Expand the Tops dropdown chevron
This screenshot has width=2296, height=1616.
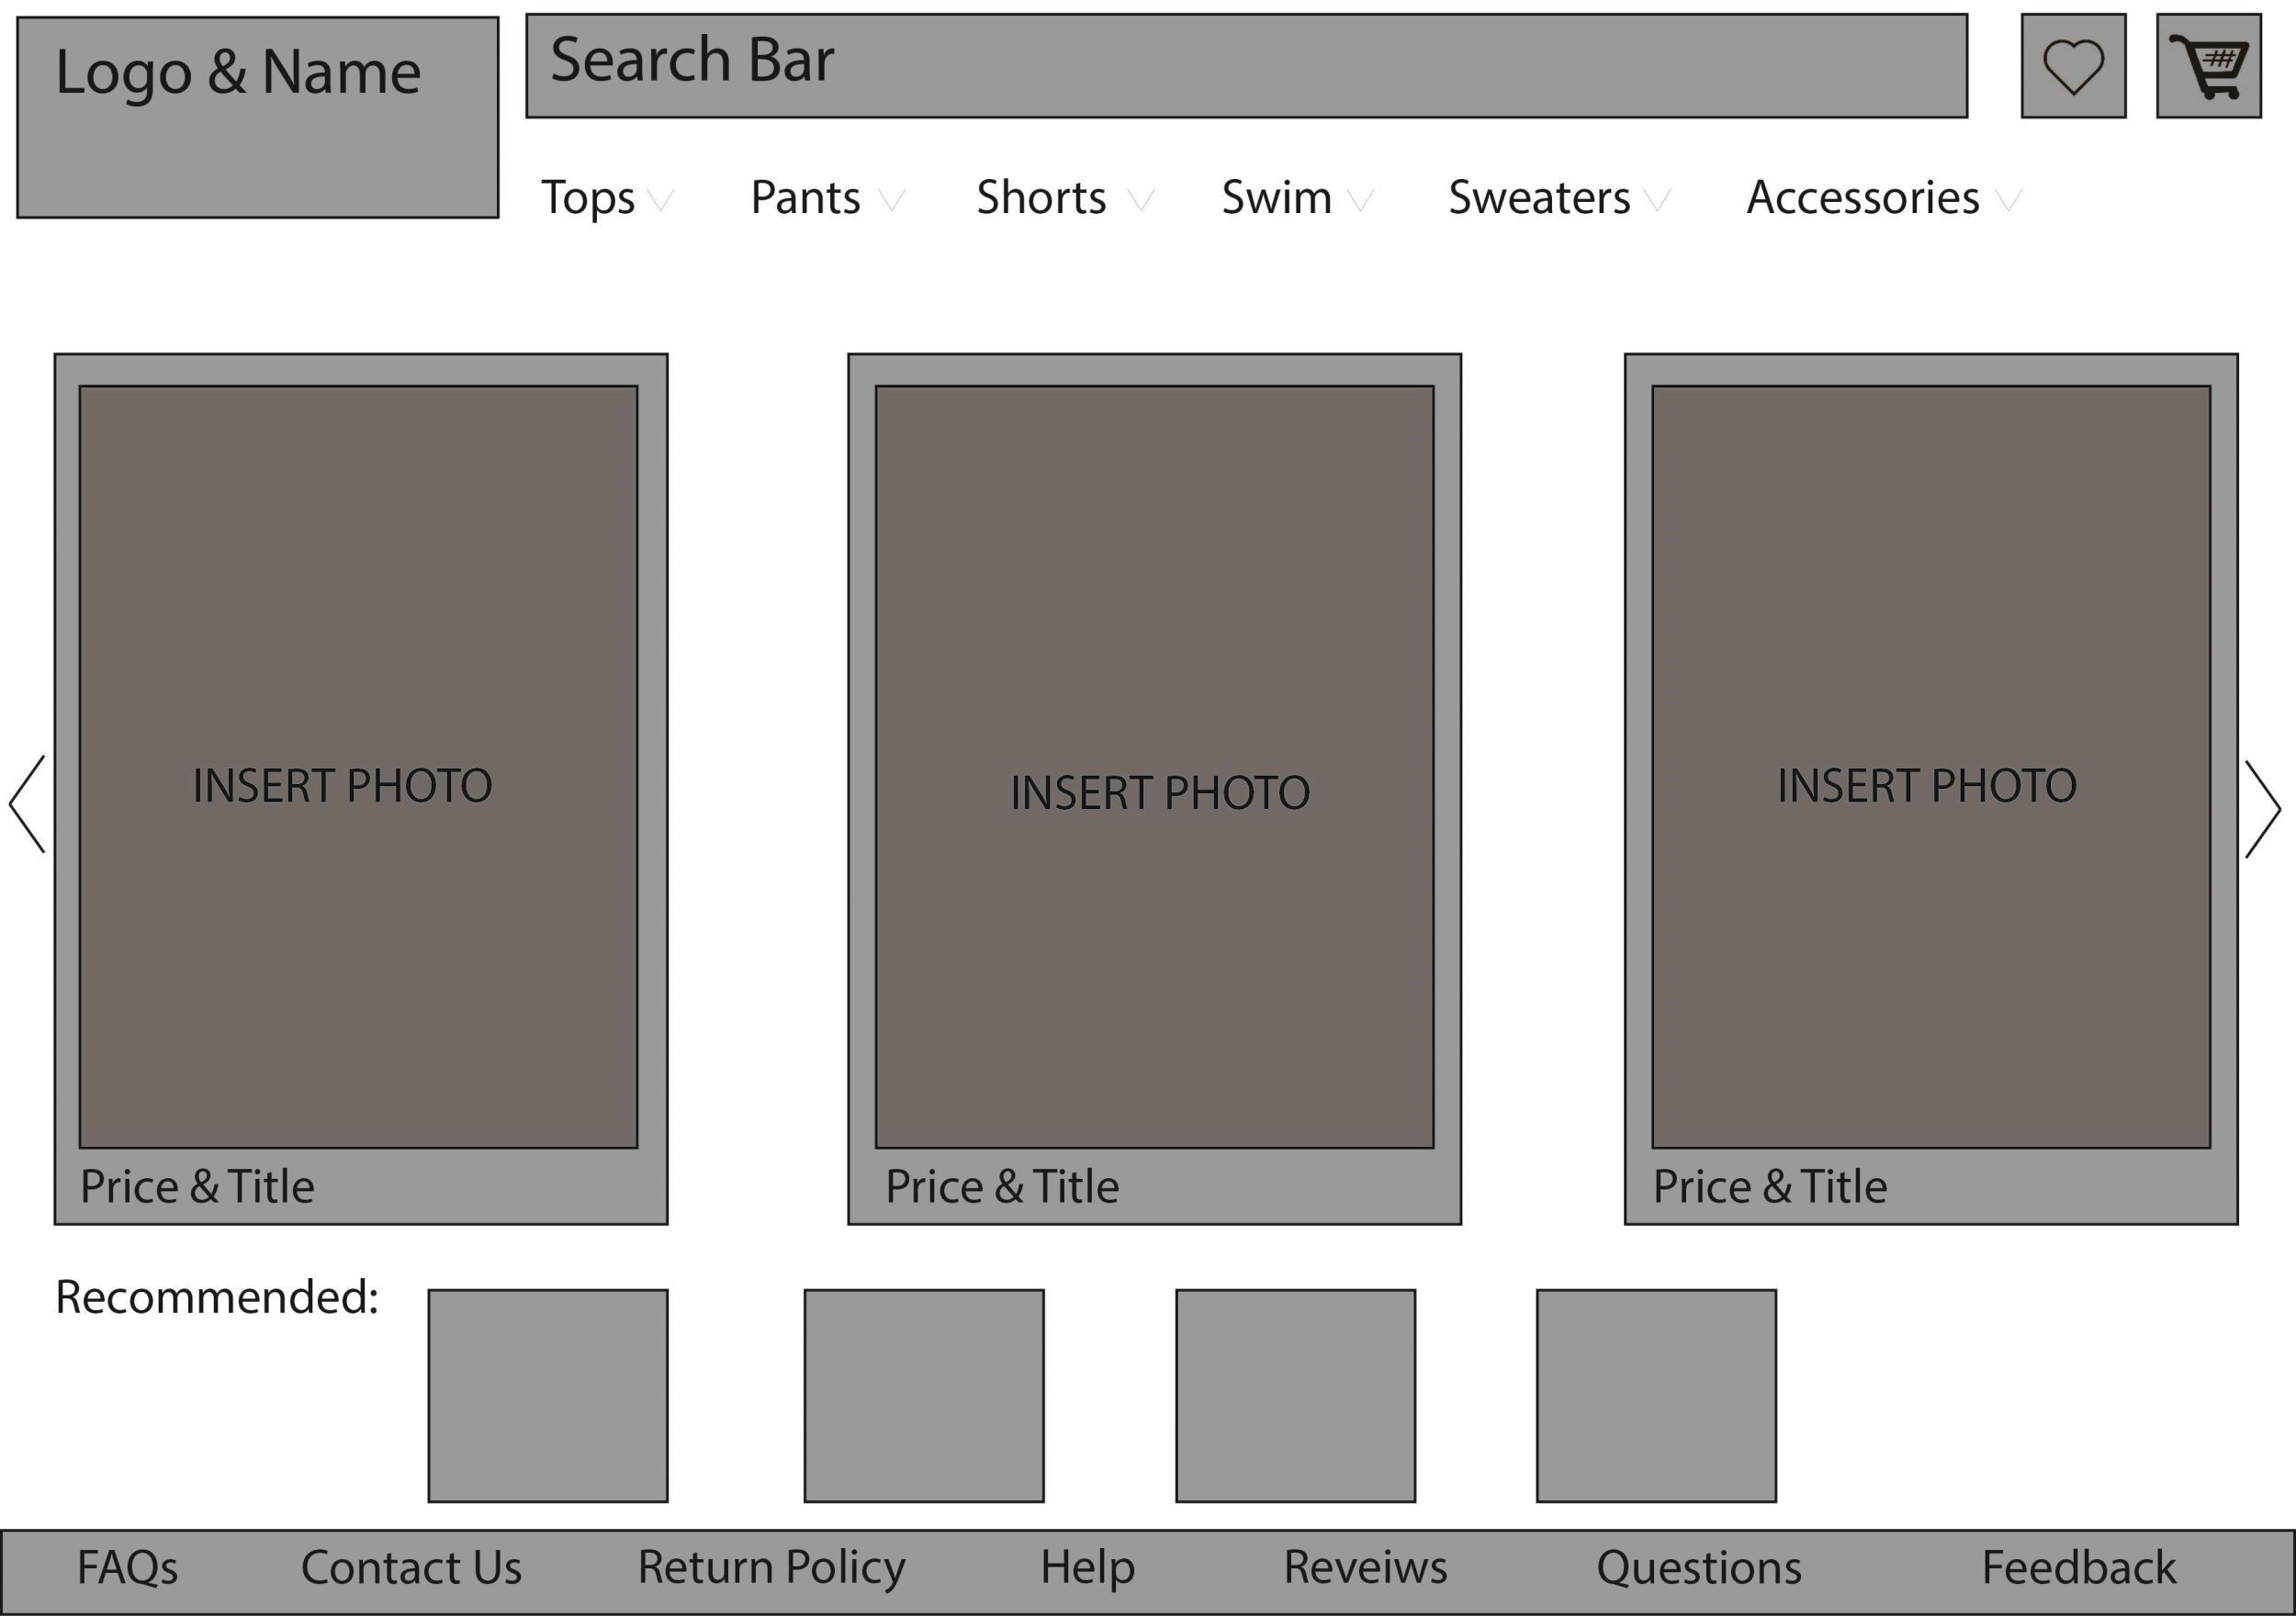[x=661, y=200]
